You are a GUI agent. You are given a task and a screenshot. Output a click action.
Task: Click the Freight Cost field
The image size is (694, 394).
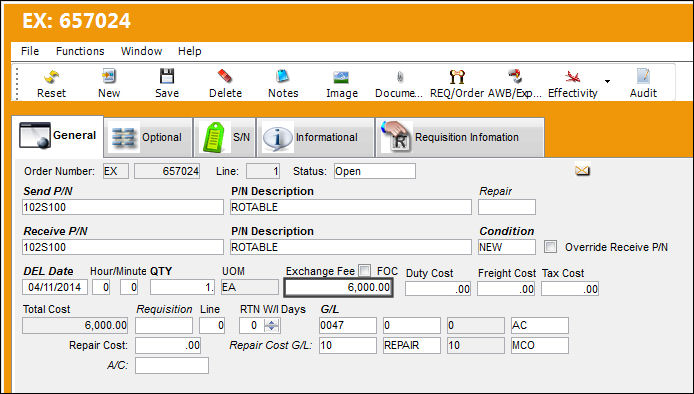coord(506,289)
